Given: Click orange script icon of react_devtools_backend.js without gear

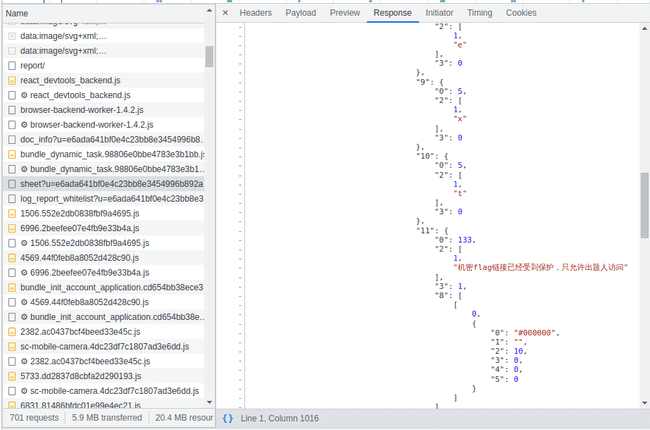Looking at the screenshot, I should pos(12,80).
